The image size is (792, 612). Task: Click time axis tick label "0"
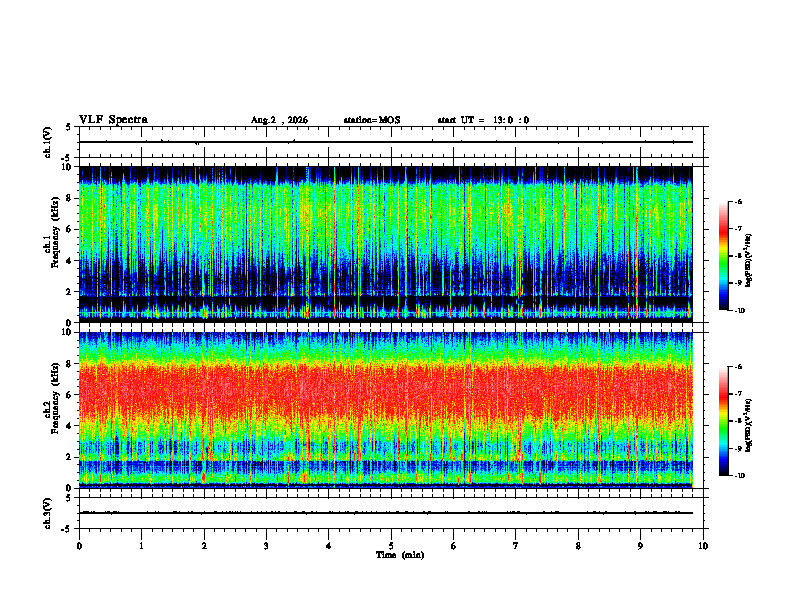pos(79,546)
